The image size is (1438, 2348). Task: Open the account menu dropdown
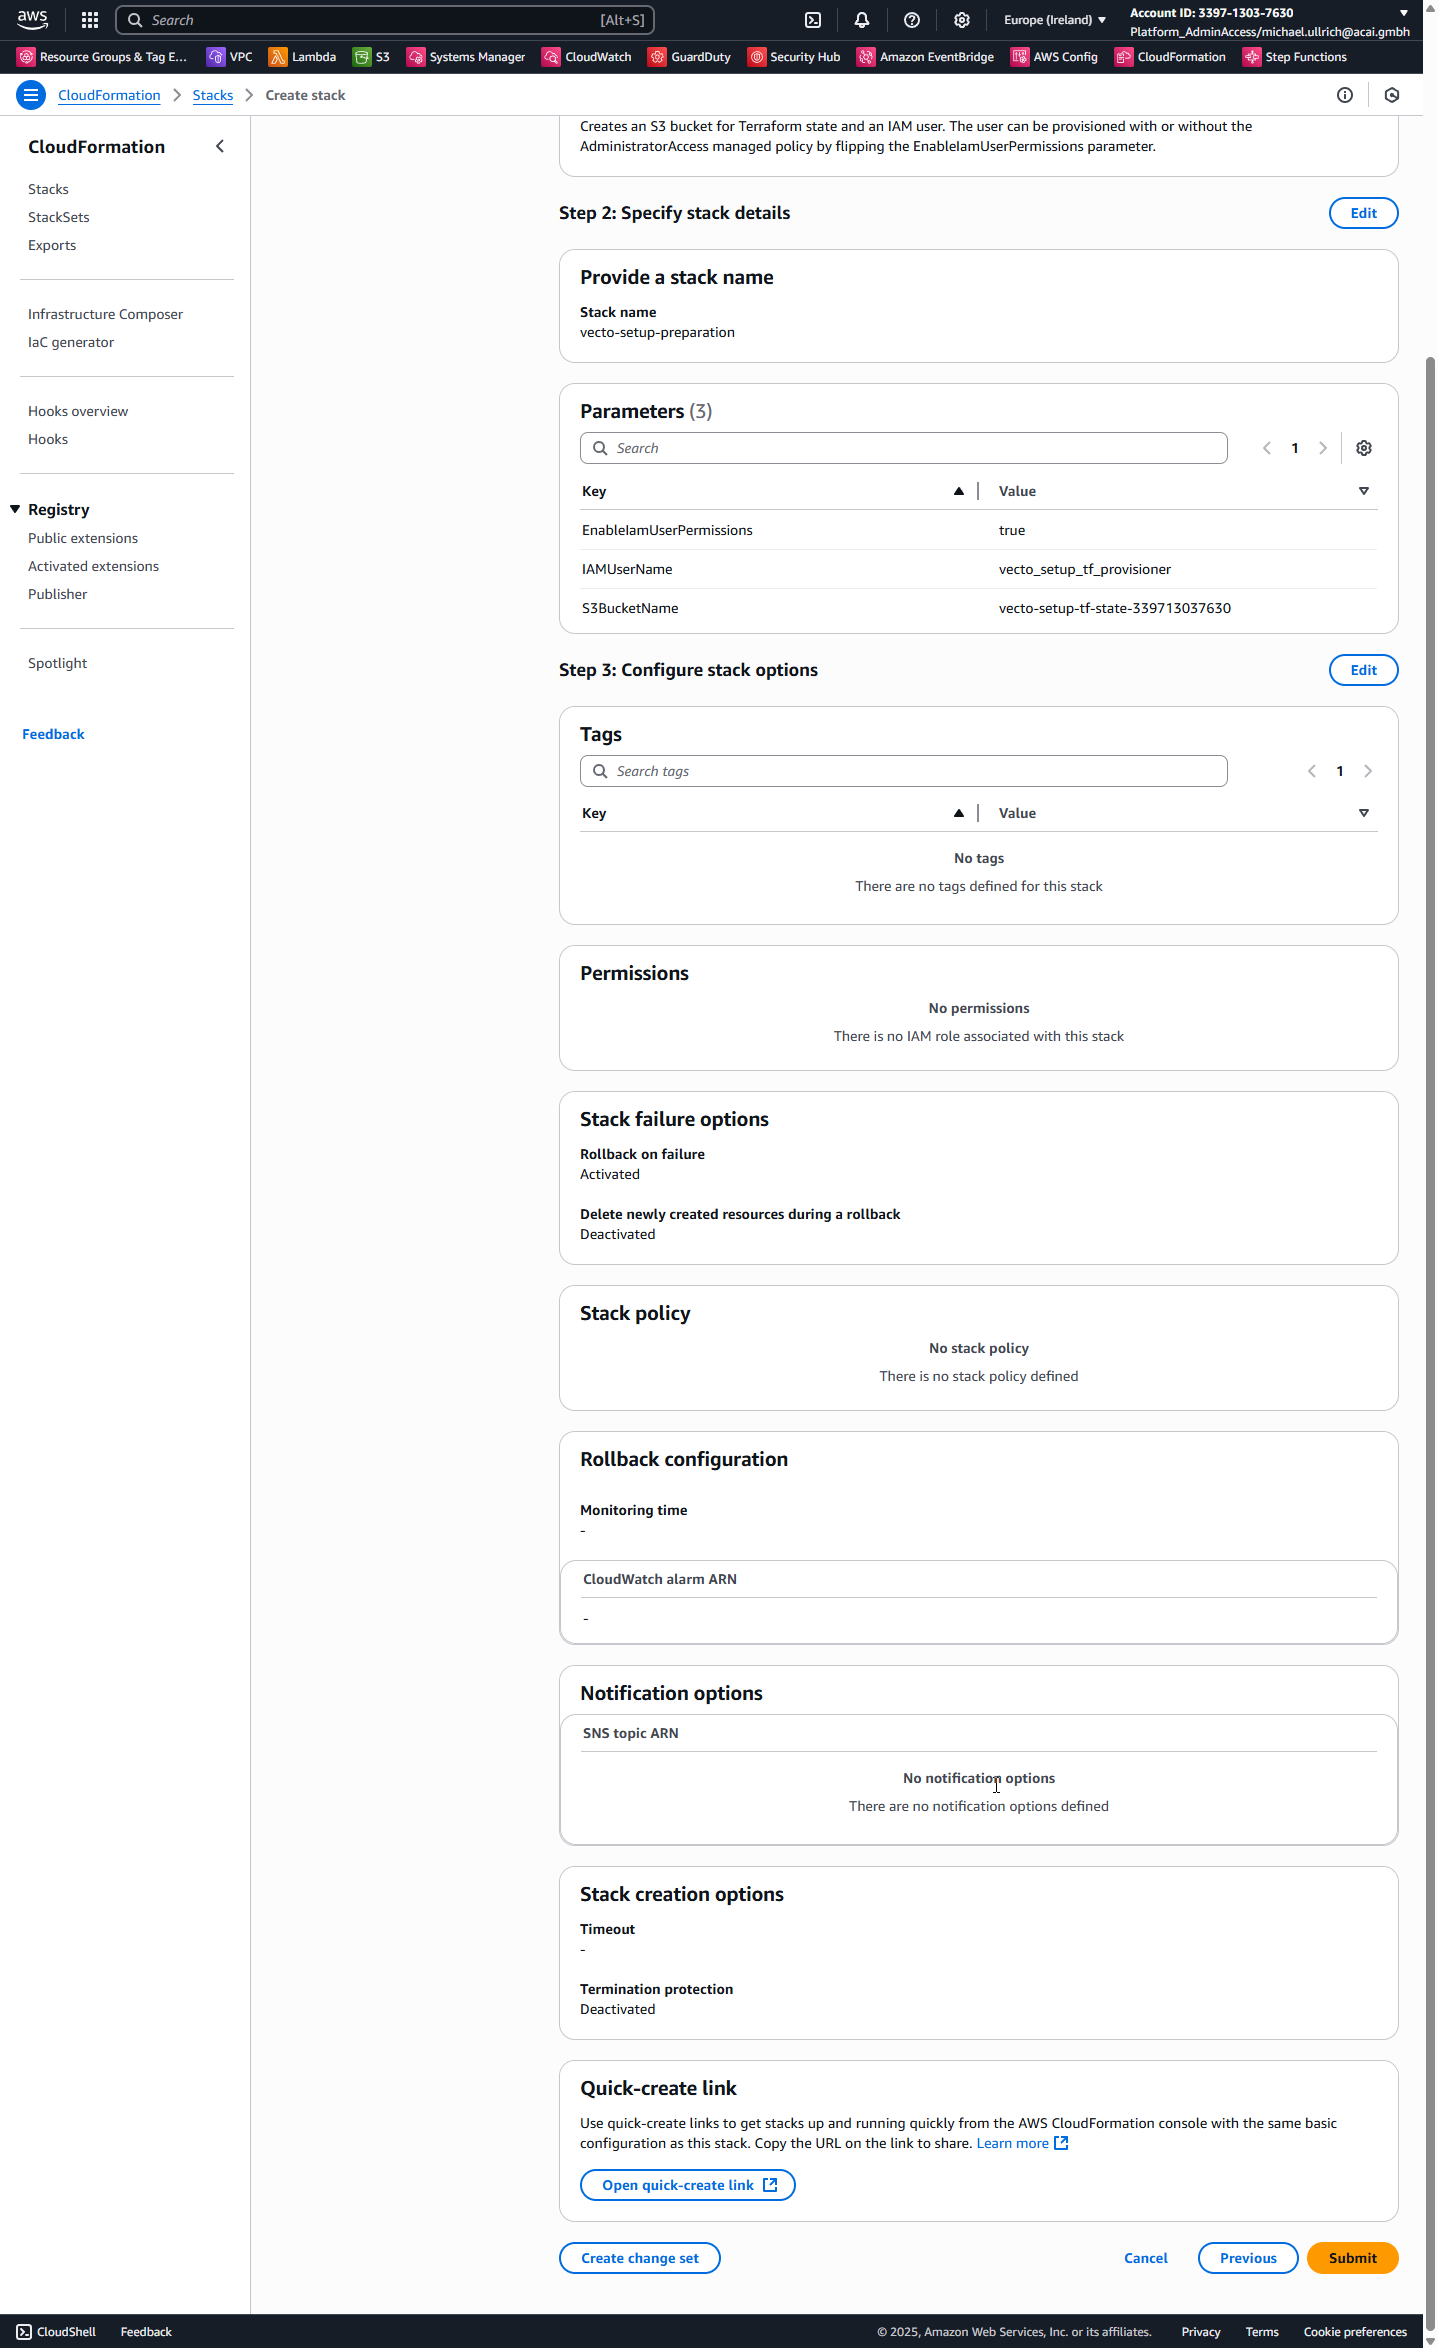click(x=1270, y=22)
